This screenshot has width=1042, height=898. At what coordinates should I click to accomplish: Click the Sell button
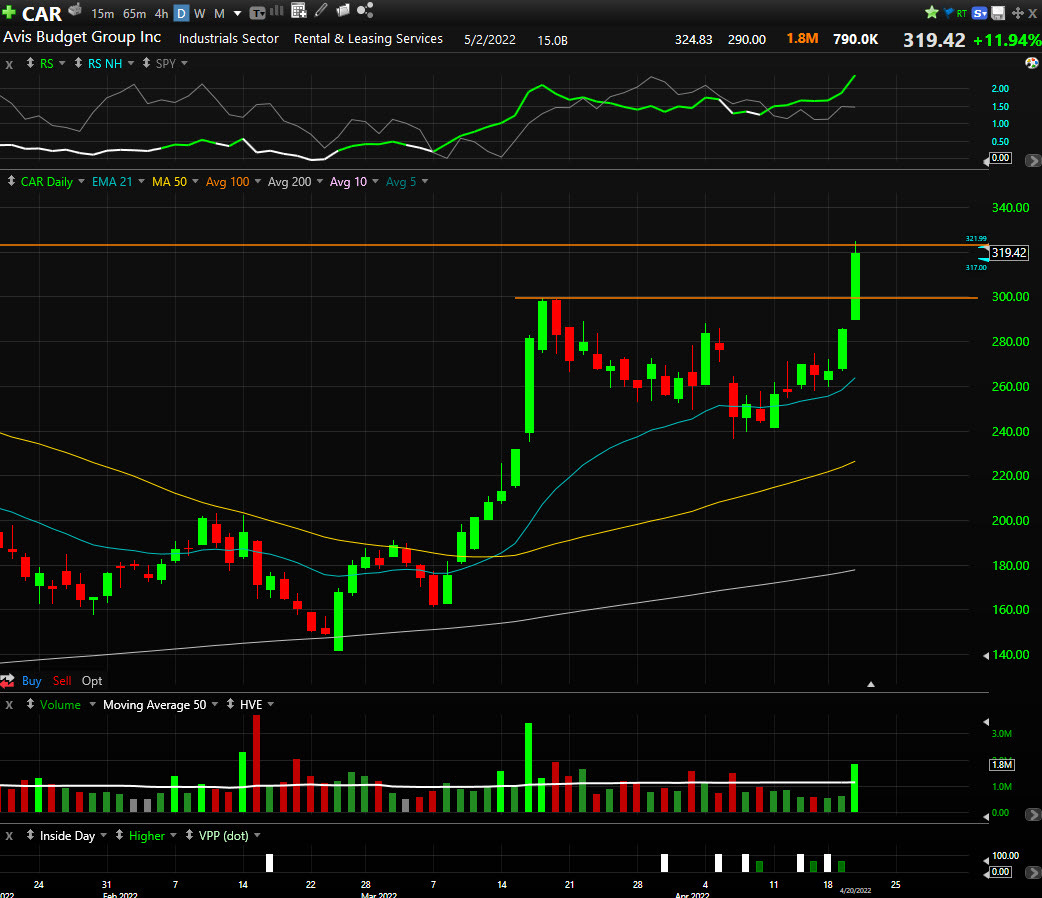tap(62, 681)
